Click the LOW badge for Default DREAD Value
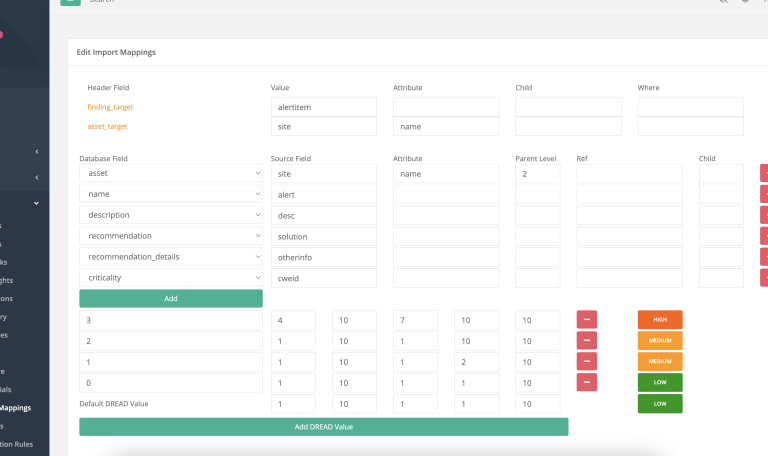This screenshot has height=456, width=768. pyautogui.click(x=660, y=404)
